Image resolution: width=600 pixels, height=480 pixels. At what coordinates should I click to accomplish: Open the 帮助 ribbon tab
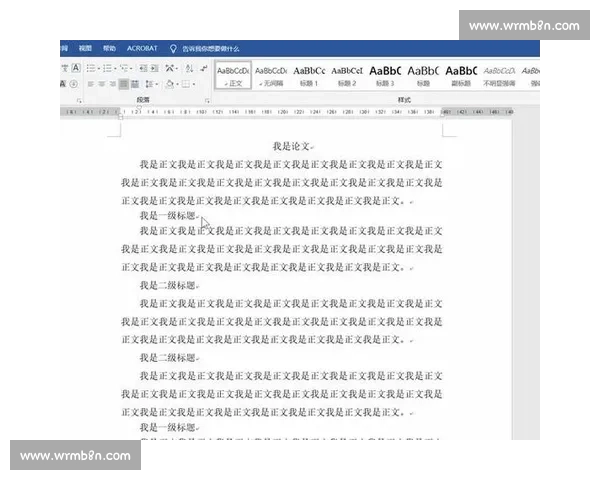[x=109, y=48]
